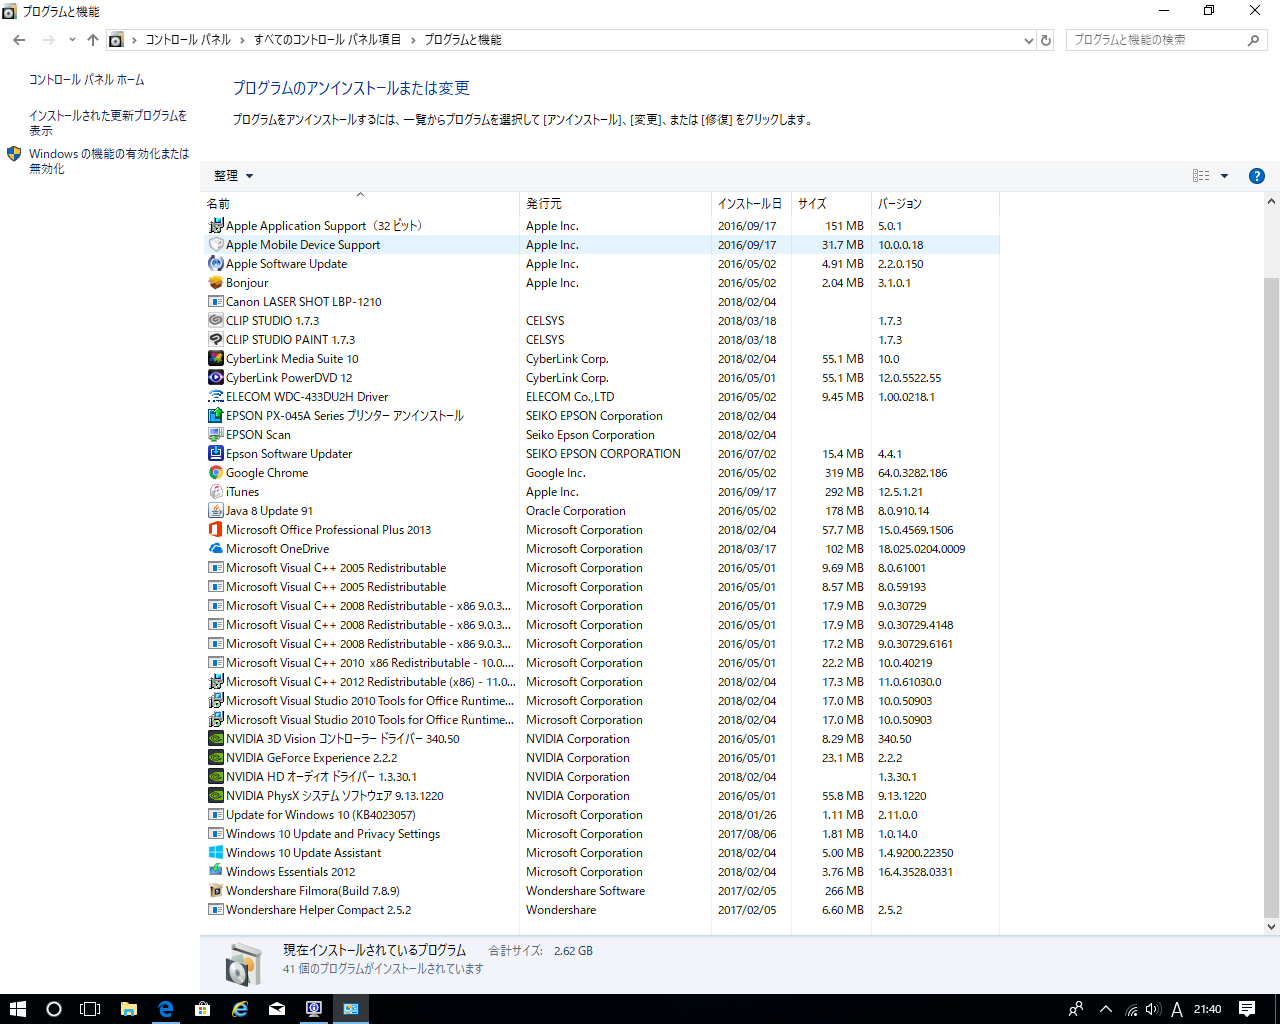1280x1024 pixels.
Task: Click the Wondershare Filmora icon
Action: (x=216, y=891)
